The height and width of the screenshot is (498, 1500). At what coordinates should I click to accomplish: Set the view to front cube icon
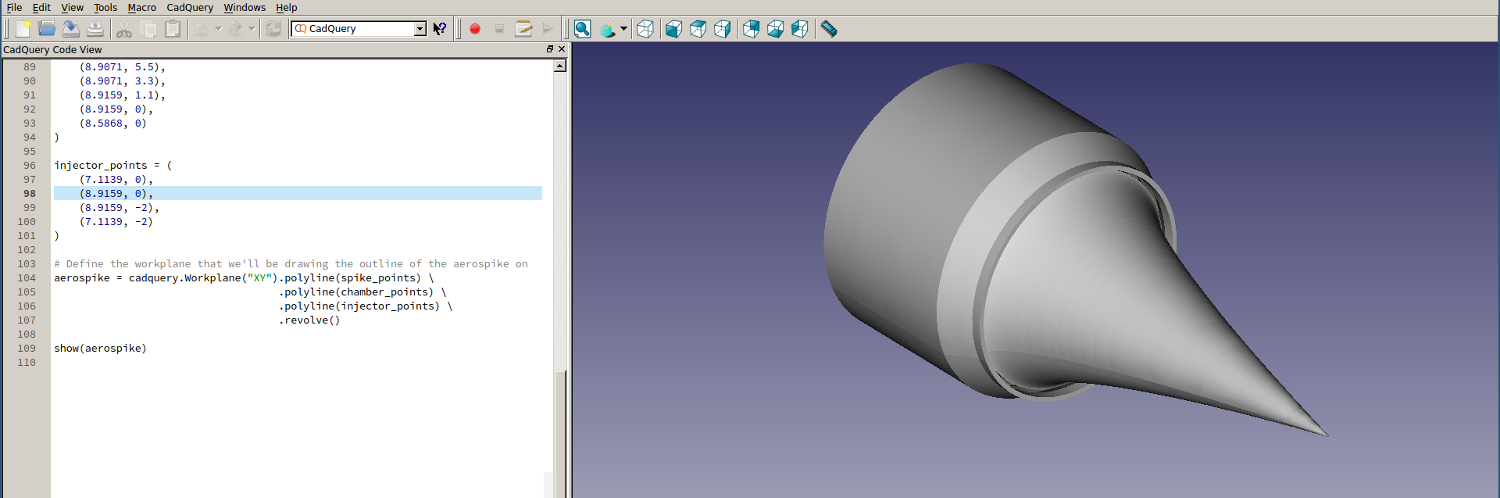pyautogui.click(x=674, y=29)
